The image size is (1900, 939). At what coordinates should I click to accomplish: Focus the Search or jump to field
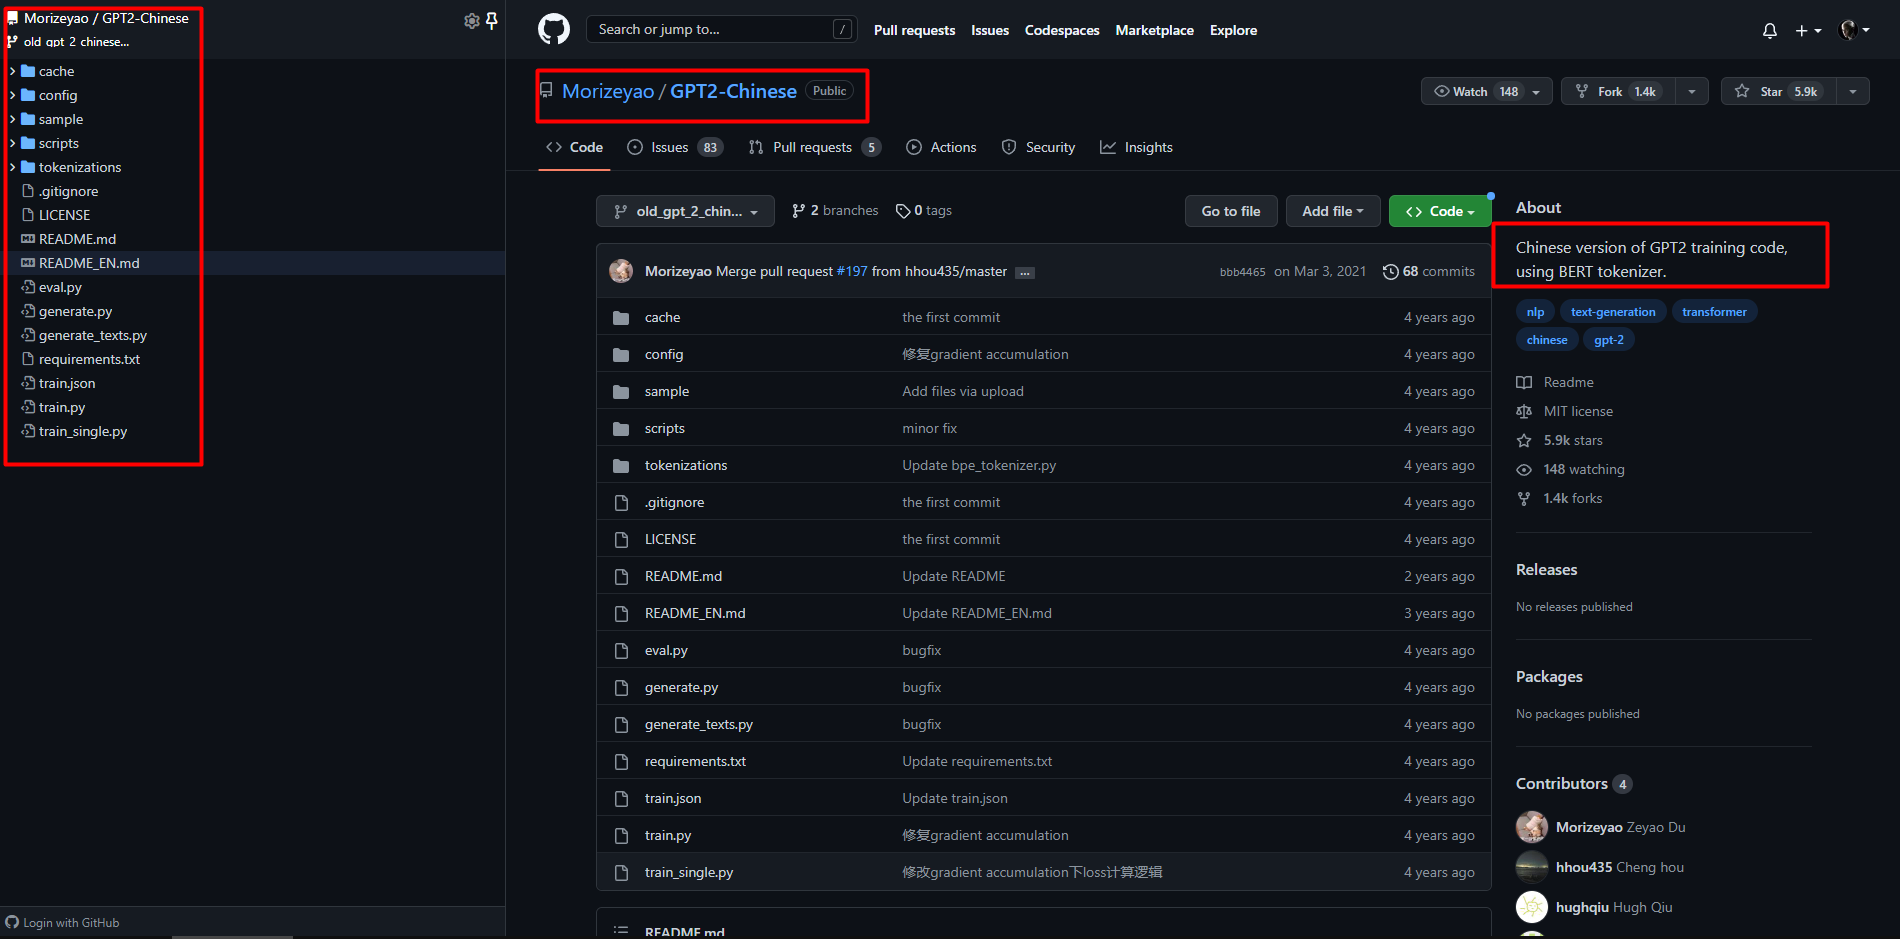(721, 29)
